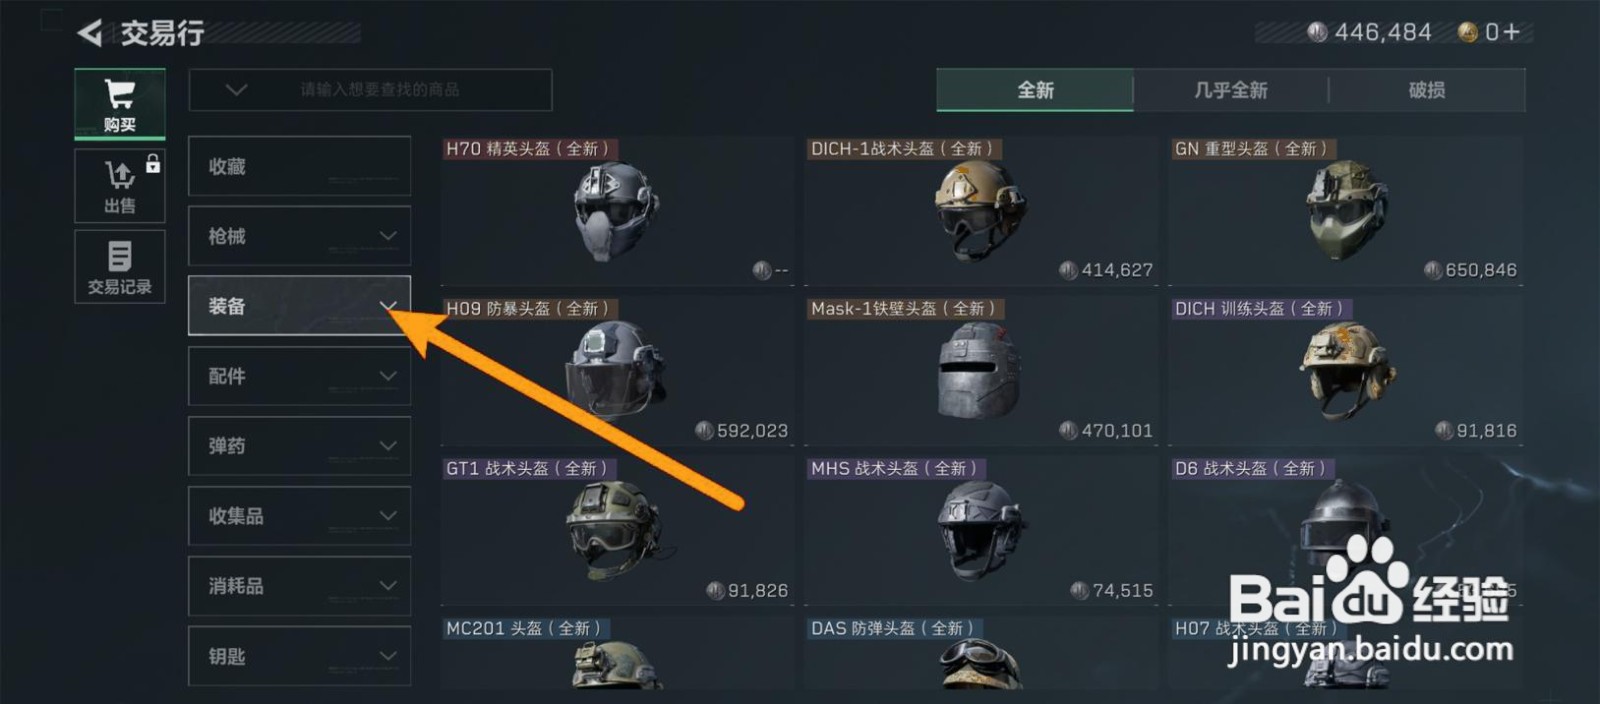Viewport: 1600px width, 704px height.
Task: Click the back arrow next to 交易行
Action: (x=90, y=33)
